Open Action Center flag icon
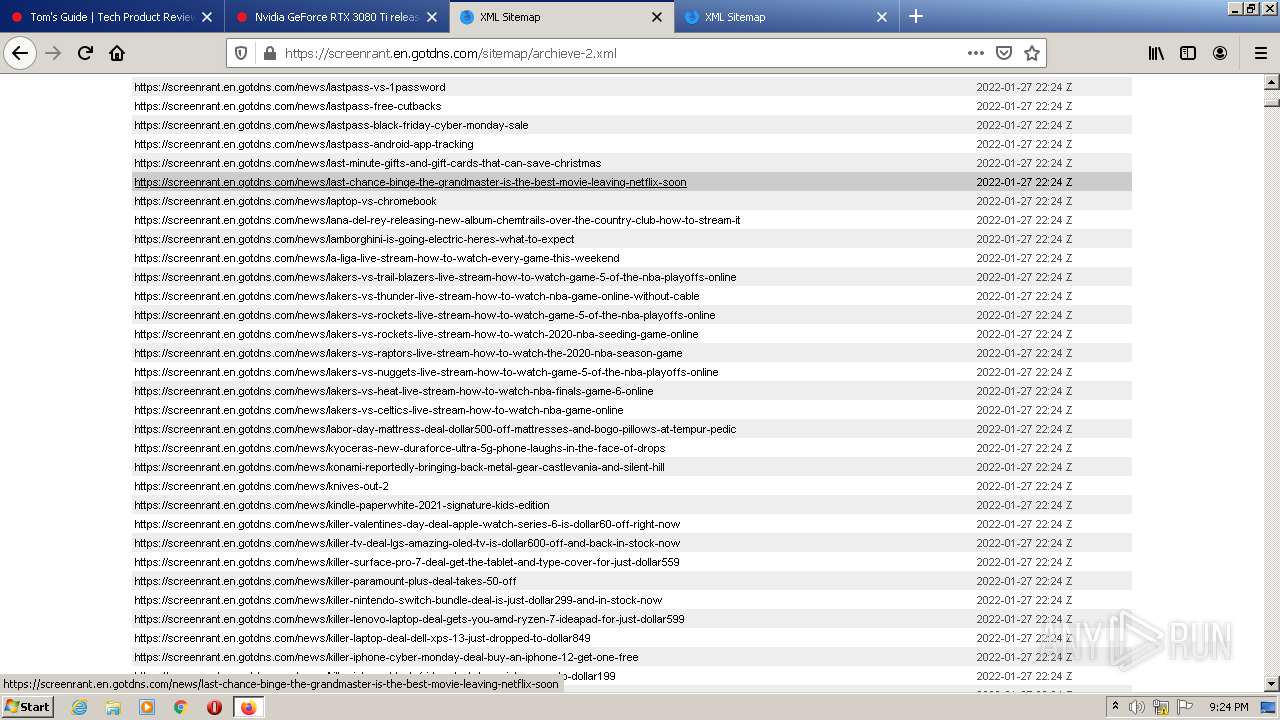Image resolution: width=1280 pixels, height=720 pixels. pos(1185,707)
